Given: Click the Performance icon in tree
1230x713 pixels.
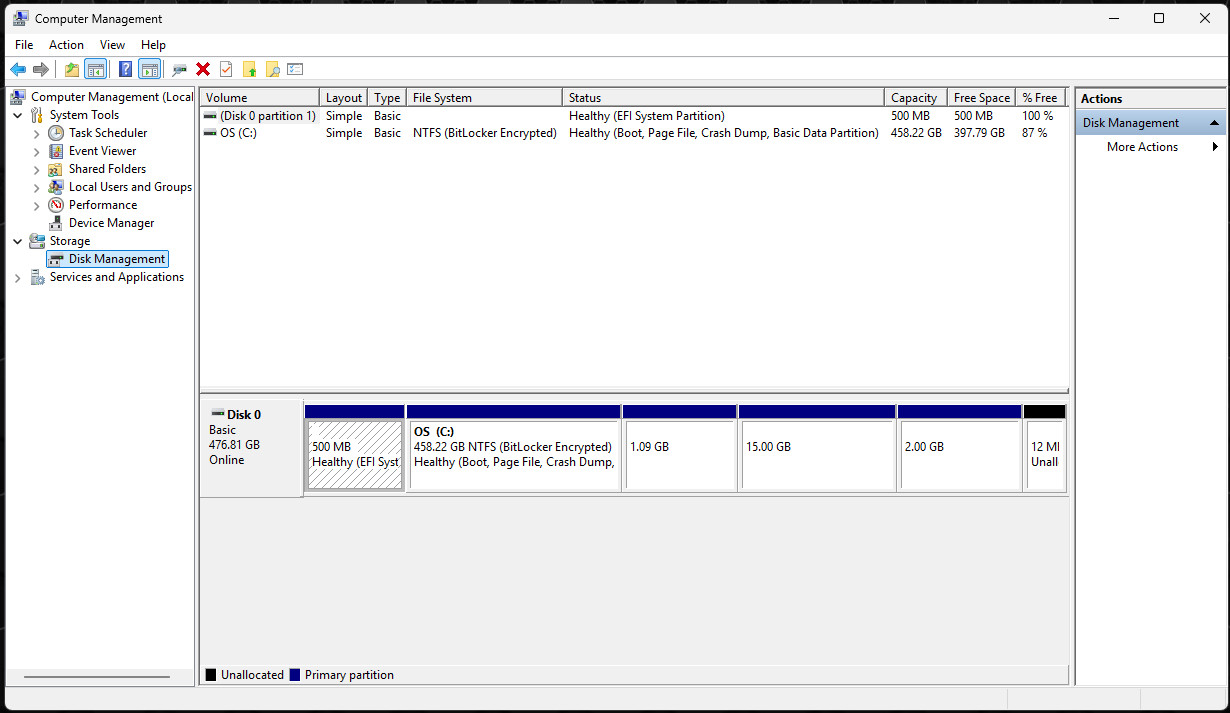Looking at the screenshot, I should coord(56,205).
